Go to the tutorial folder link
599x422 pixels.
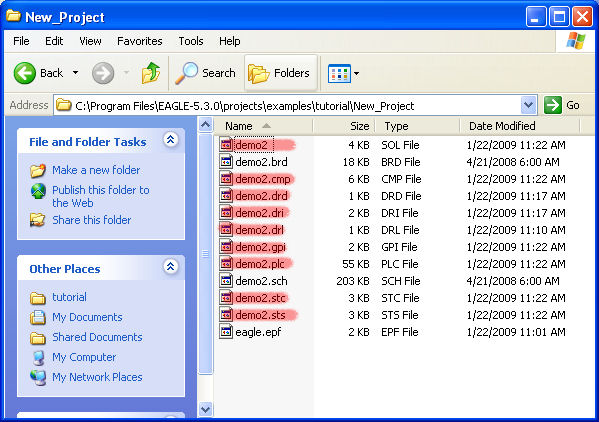[69, 297]
